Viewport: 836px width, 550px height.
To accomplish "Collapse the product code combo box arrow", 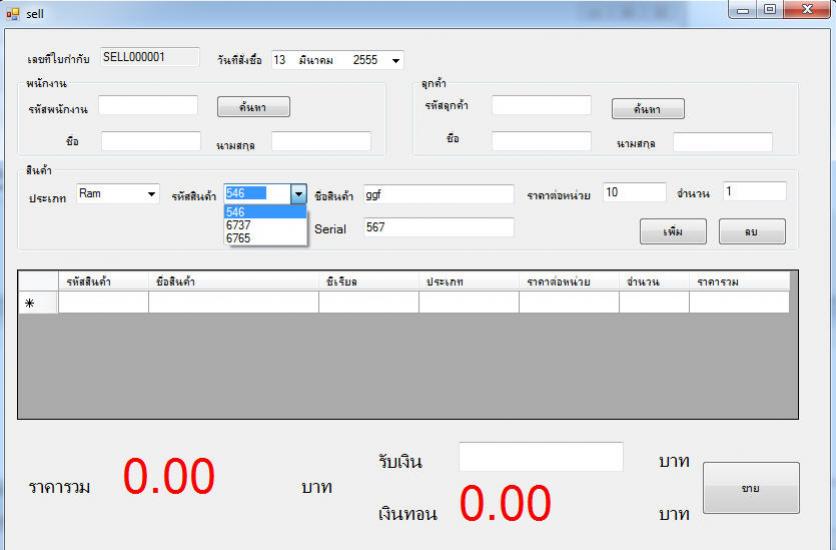I will pos(299,194).
